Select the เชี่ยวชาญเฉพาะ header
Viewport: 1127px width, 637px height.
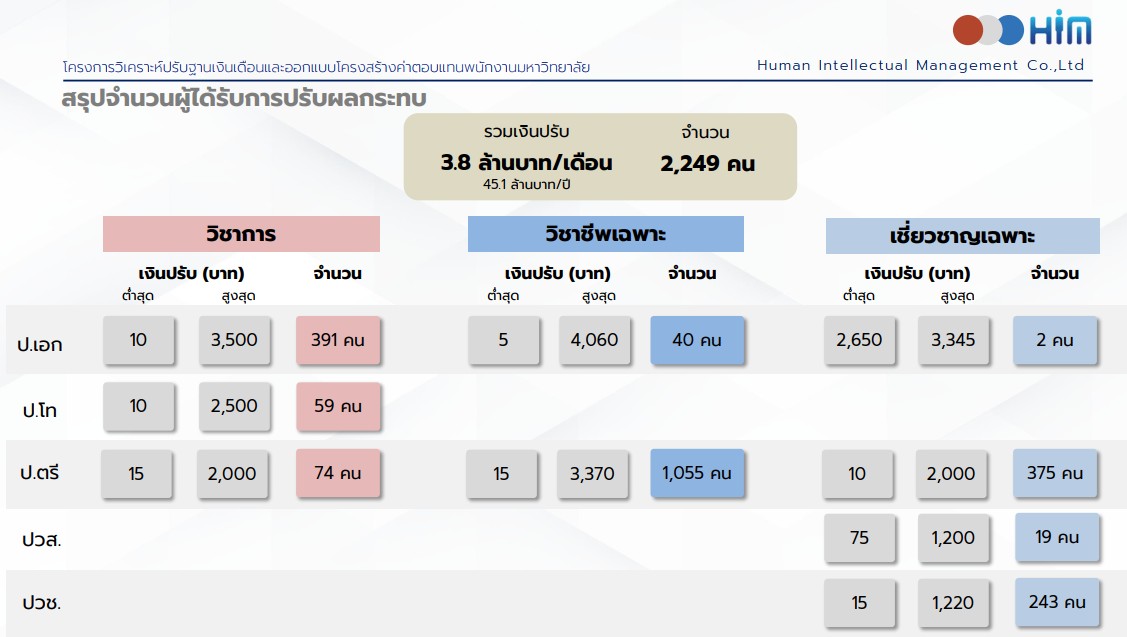962,236
